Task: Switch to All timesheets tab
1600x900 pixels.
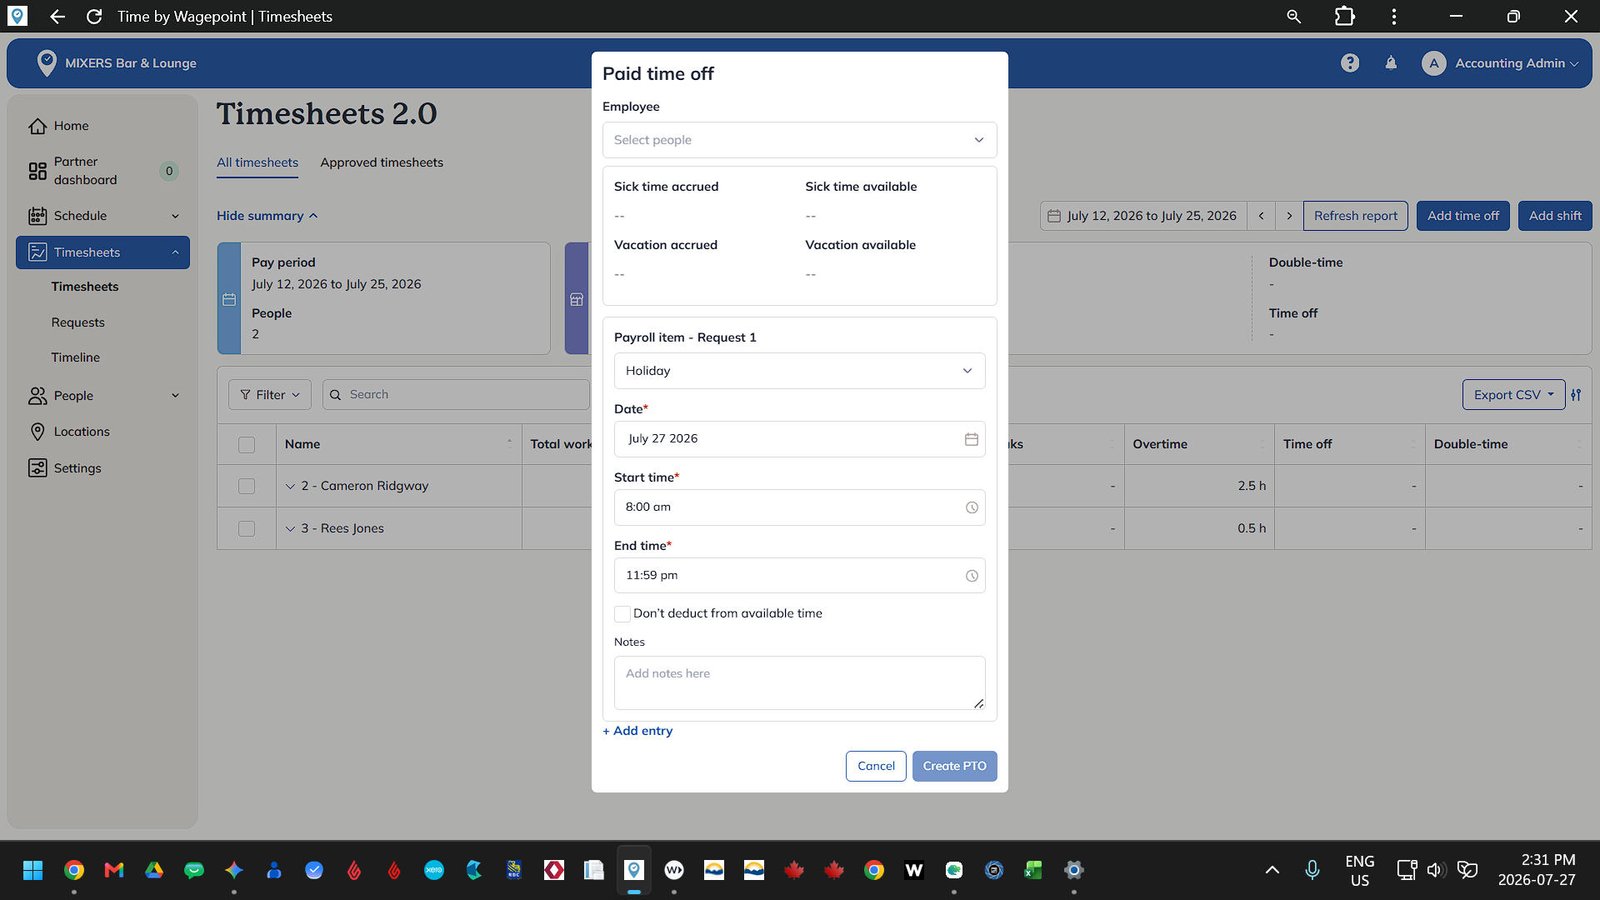Action: [257, 162]
